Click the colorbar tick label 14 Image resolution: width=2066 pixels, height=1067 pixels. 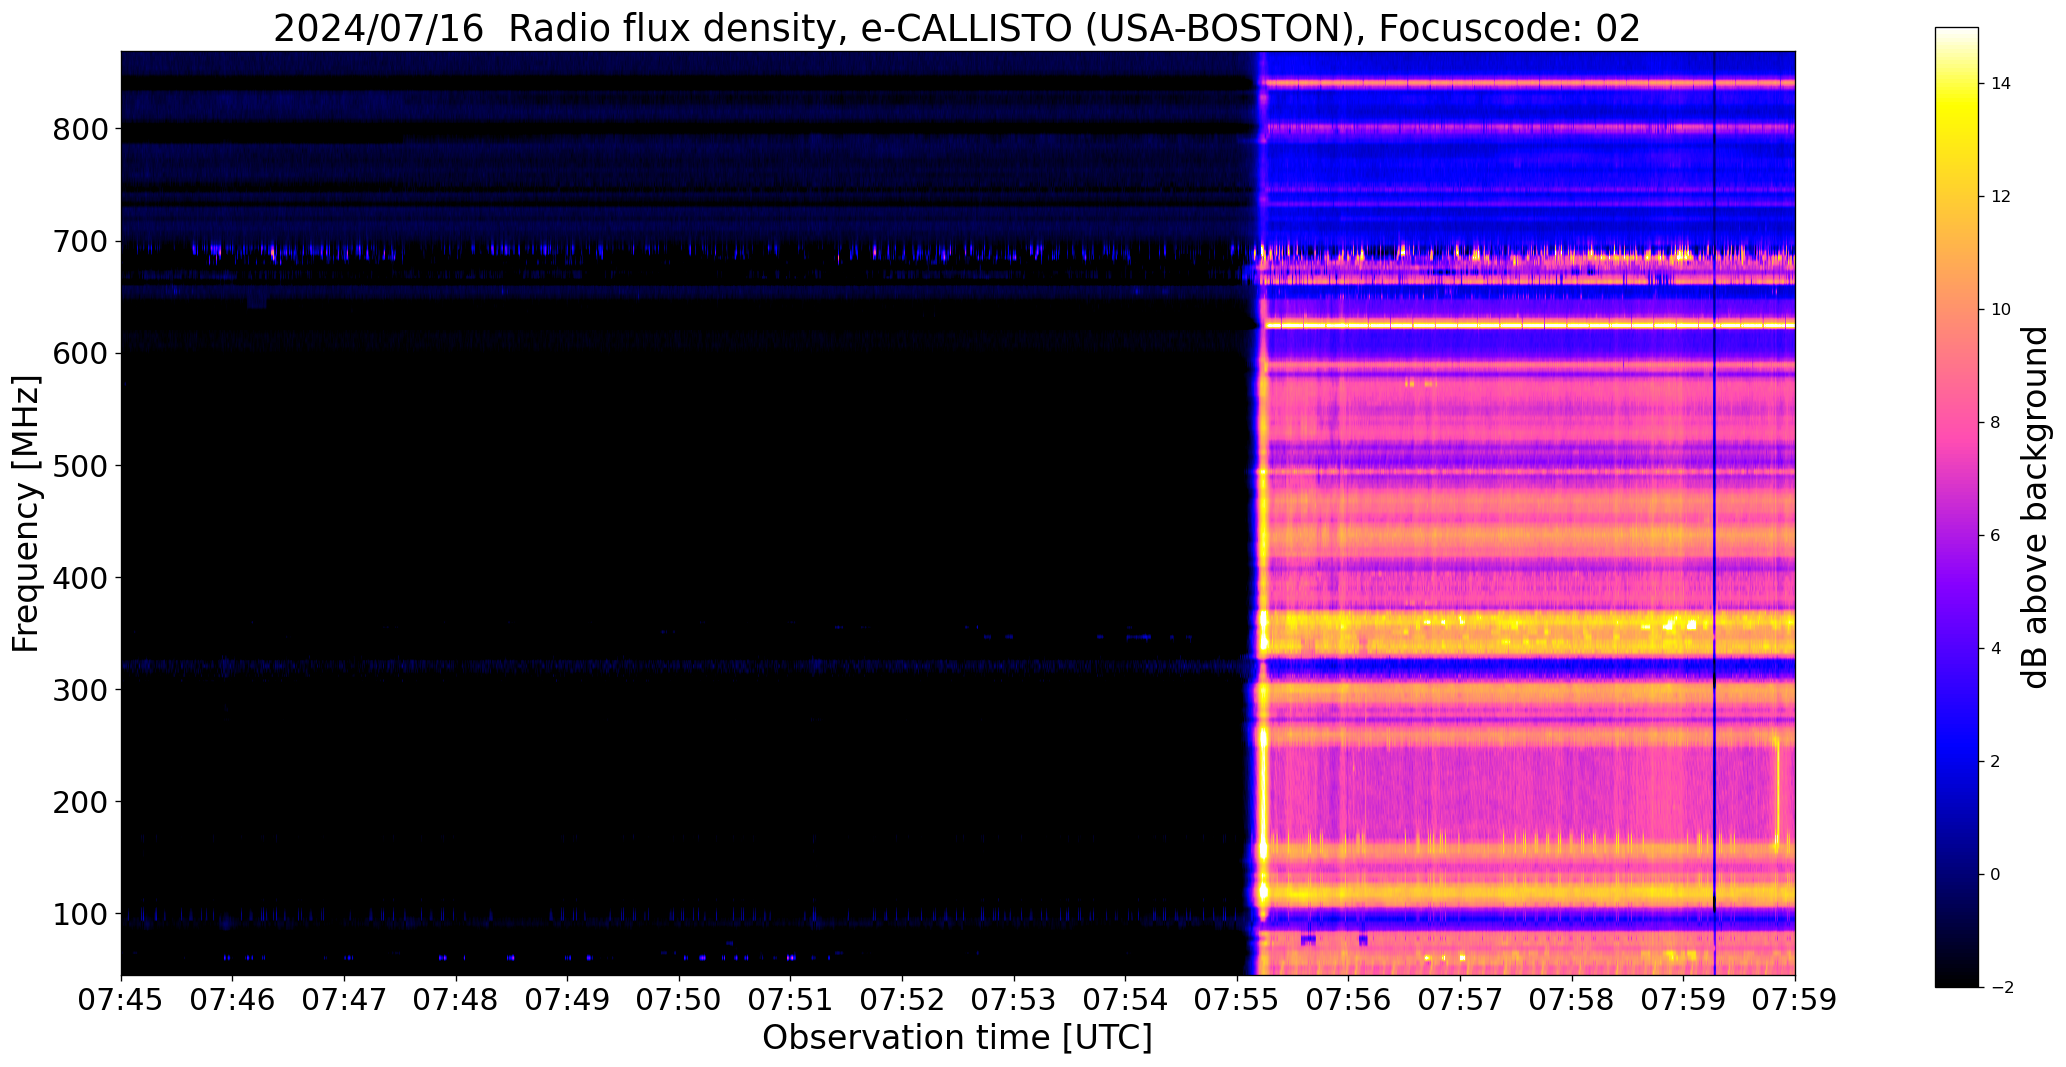(2001, 84)
